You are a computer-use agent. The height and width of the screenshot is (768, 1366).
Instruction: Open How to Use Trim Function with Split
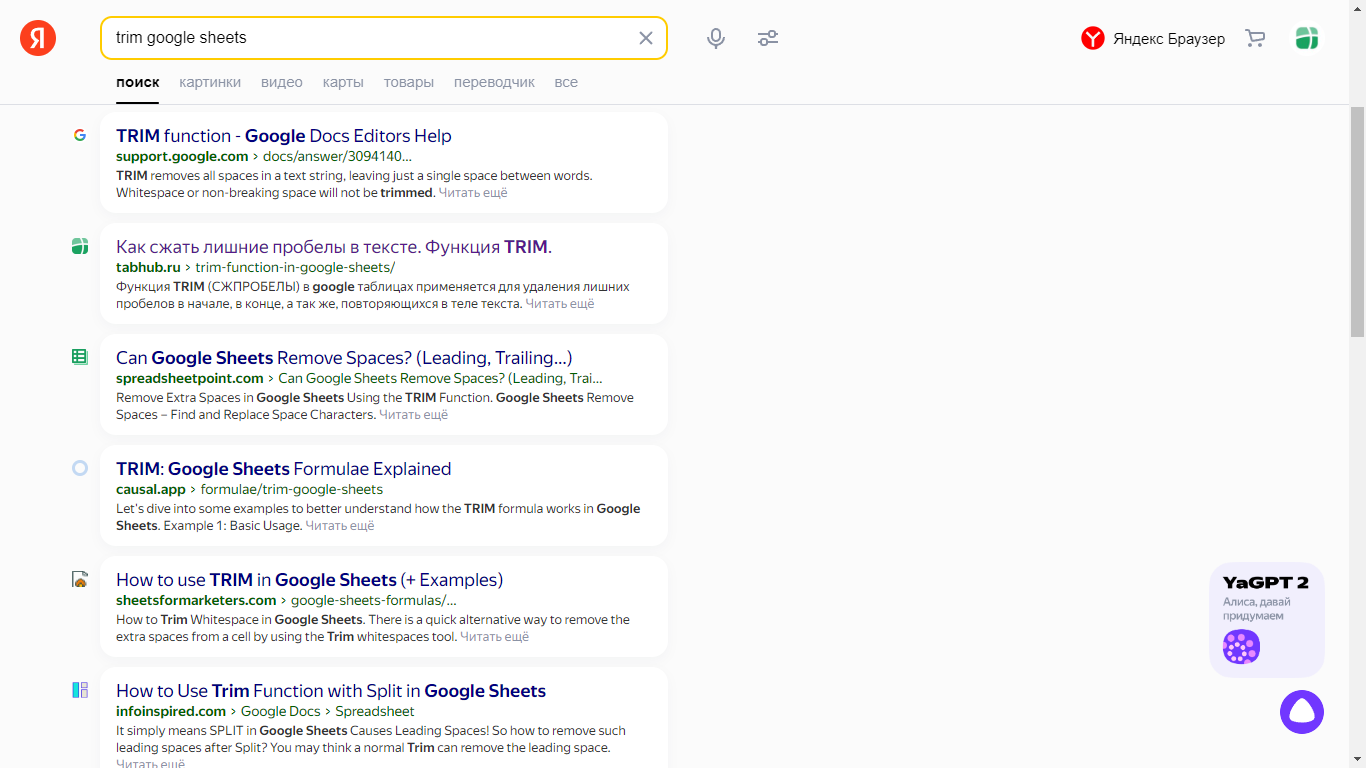point(331,691)
